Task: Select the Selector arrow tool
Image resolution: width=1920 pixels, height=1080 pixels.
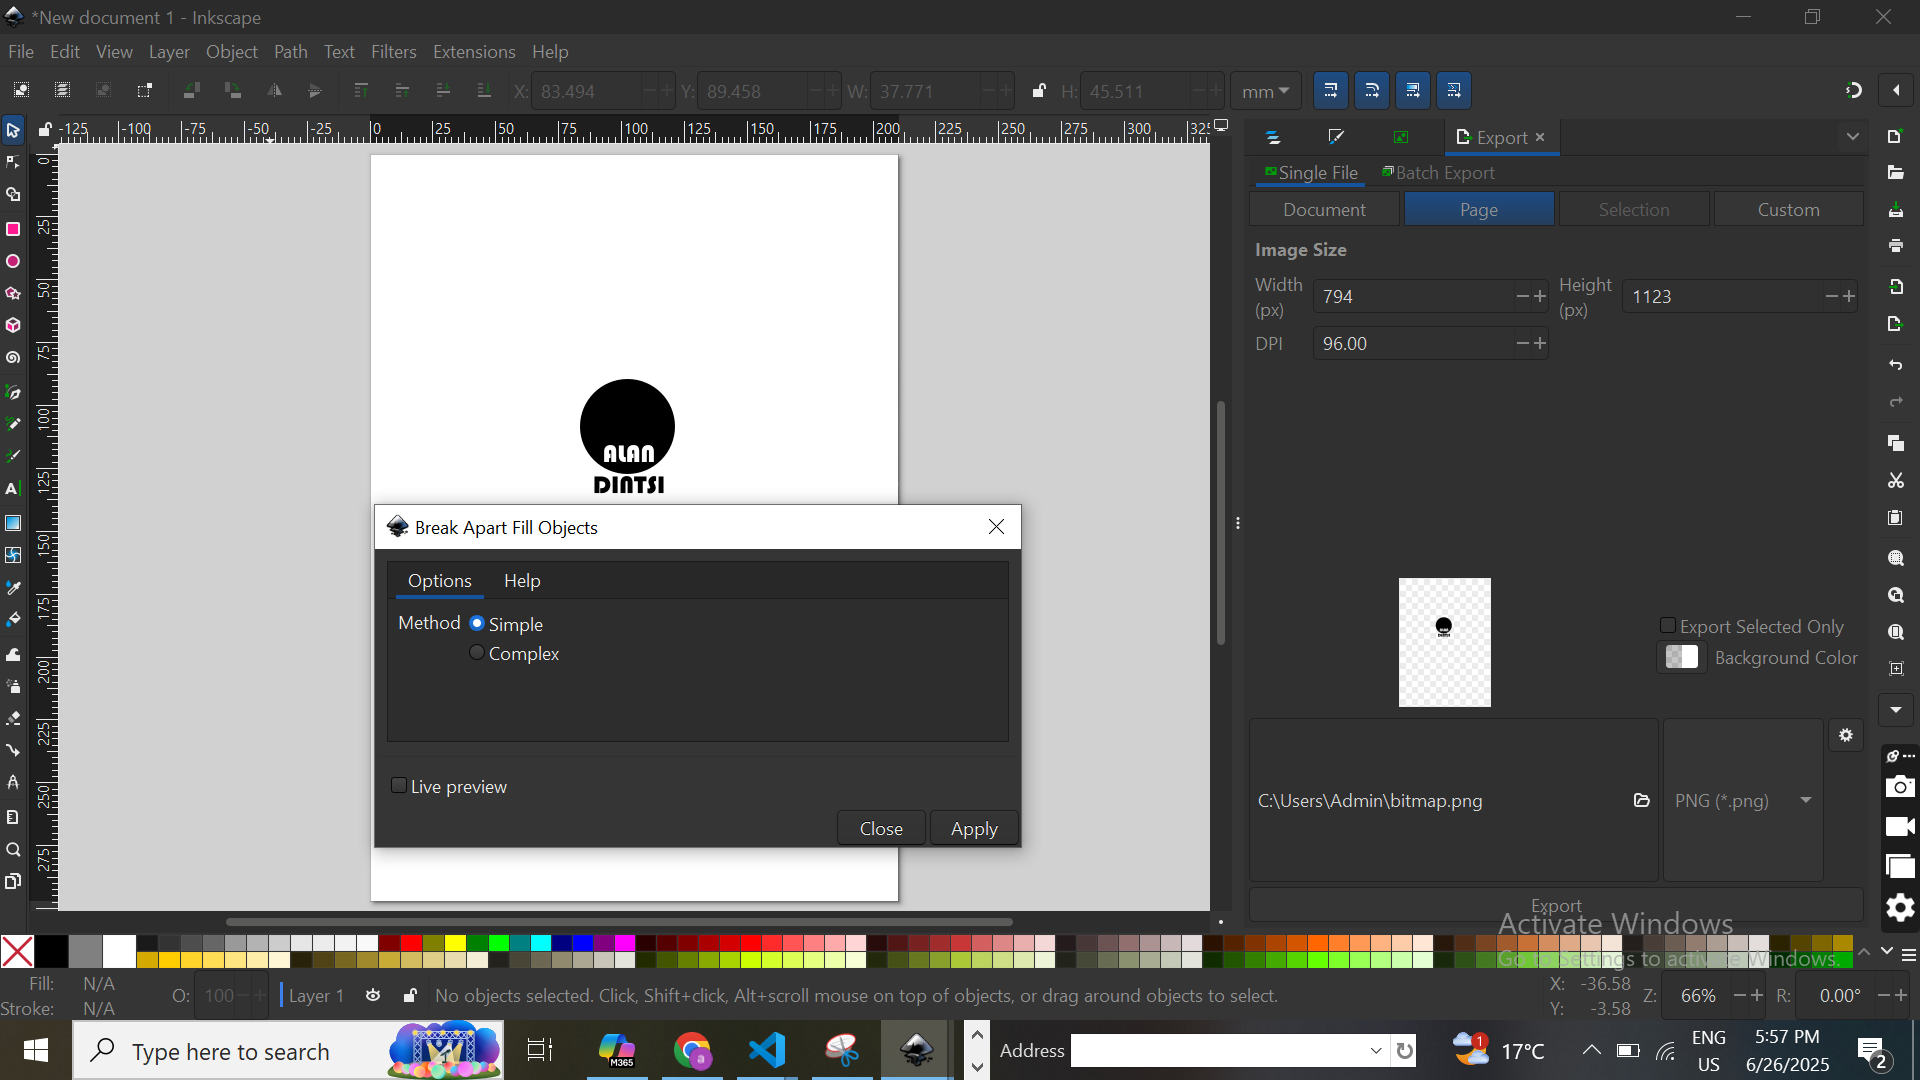Action: [x=13, y=130]
